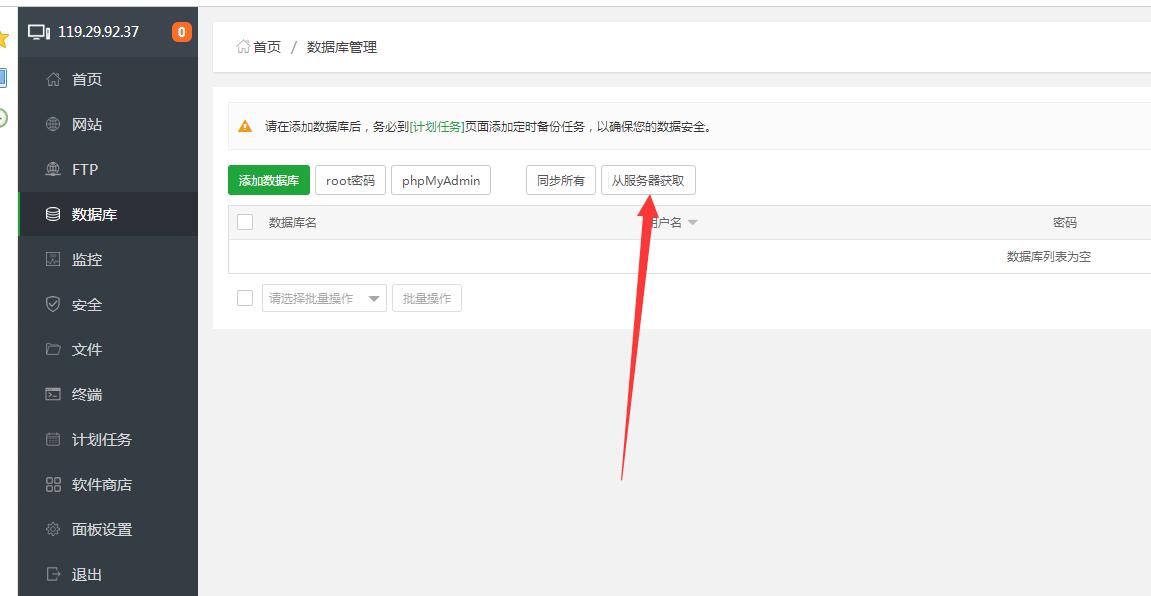Click the sort arrow next to 用户名
Viewport: 1151px width, 596px height.
[692, 223]
